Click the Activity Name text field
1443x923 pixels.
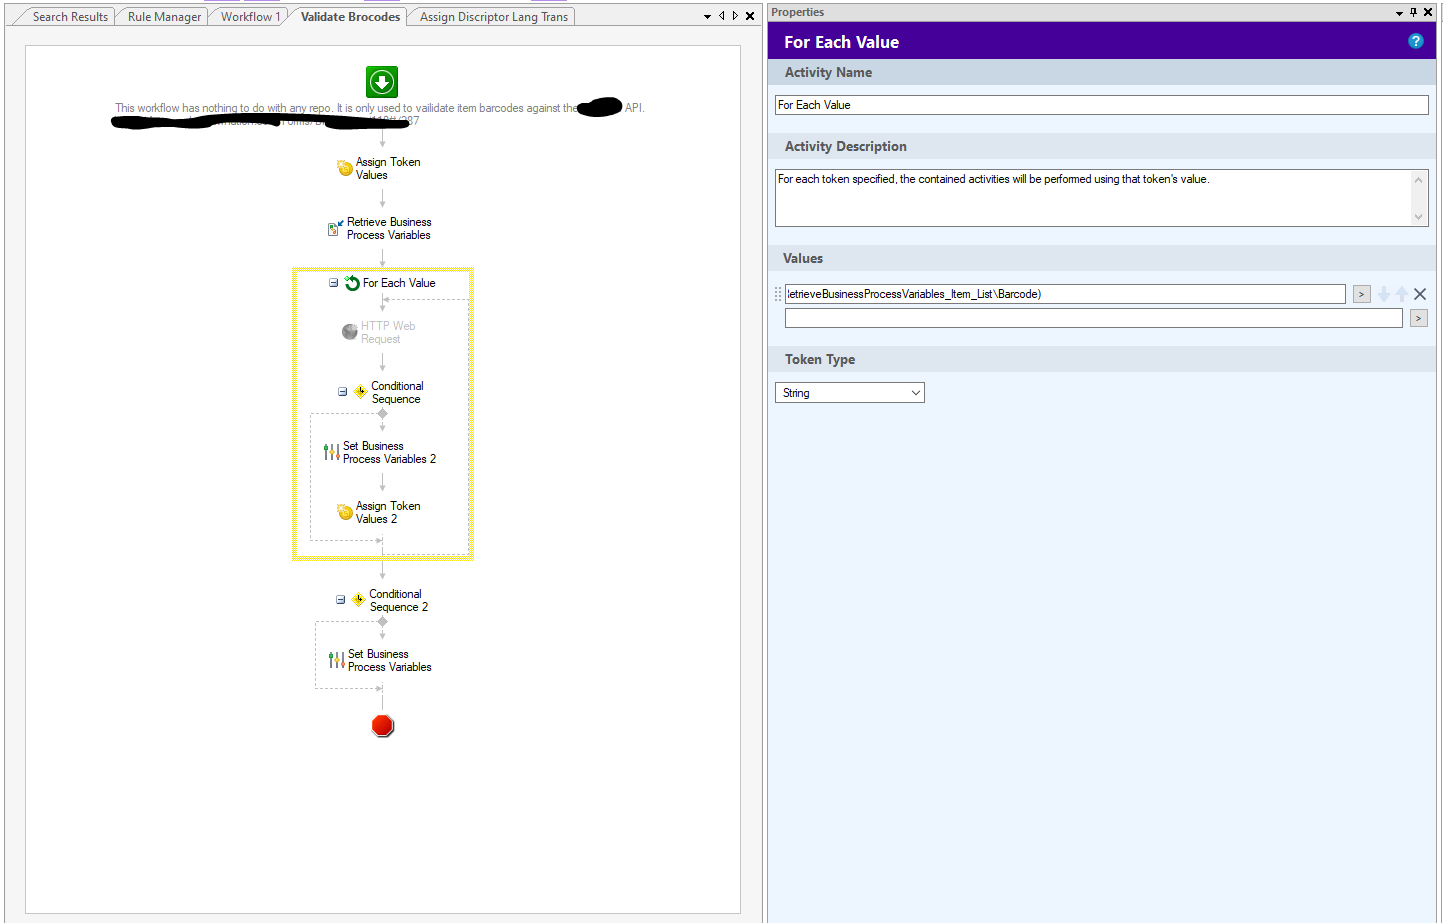point(1100,105)
